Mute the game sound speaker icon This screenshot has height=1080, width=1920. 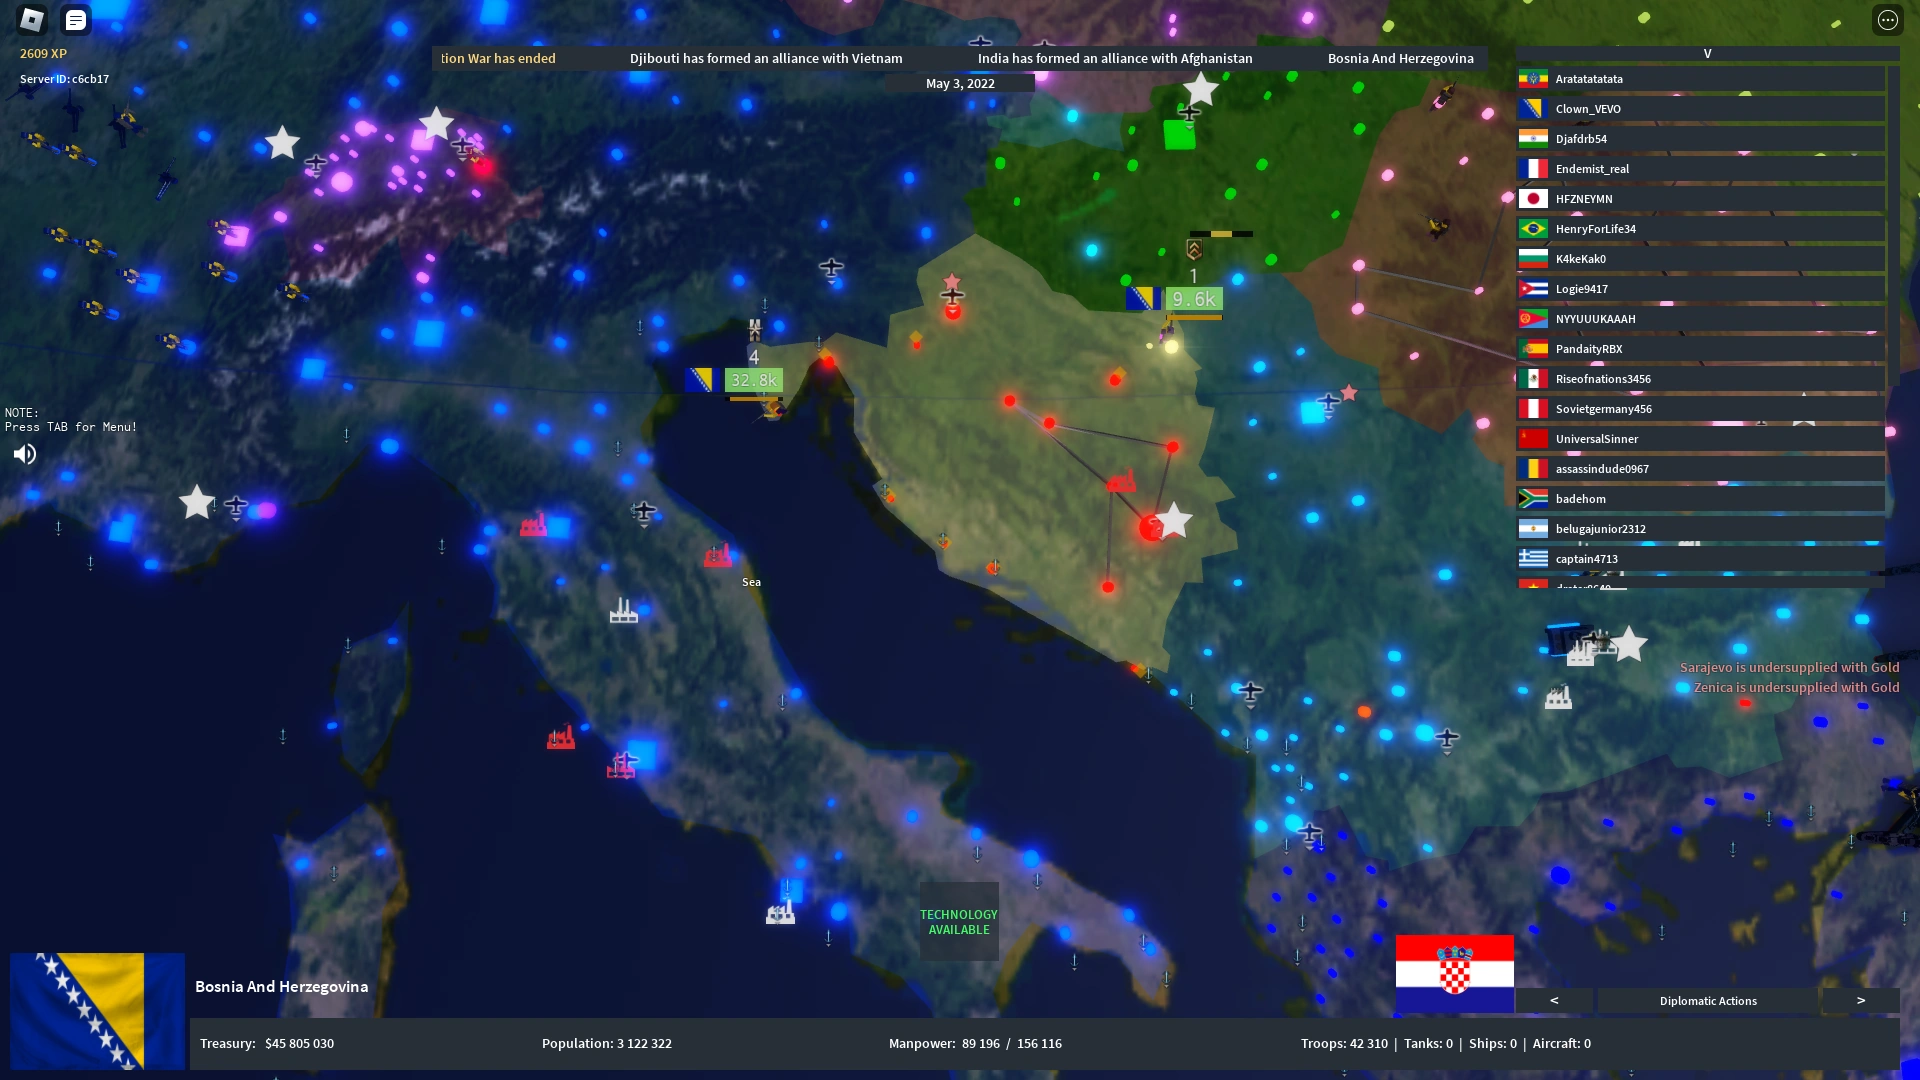tap(25, 454)
